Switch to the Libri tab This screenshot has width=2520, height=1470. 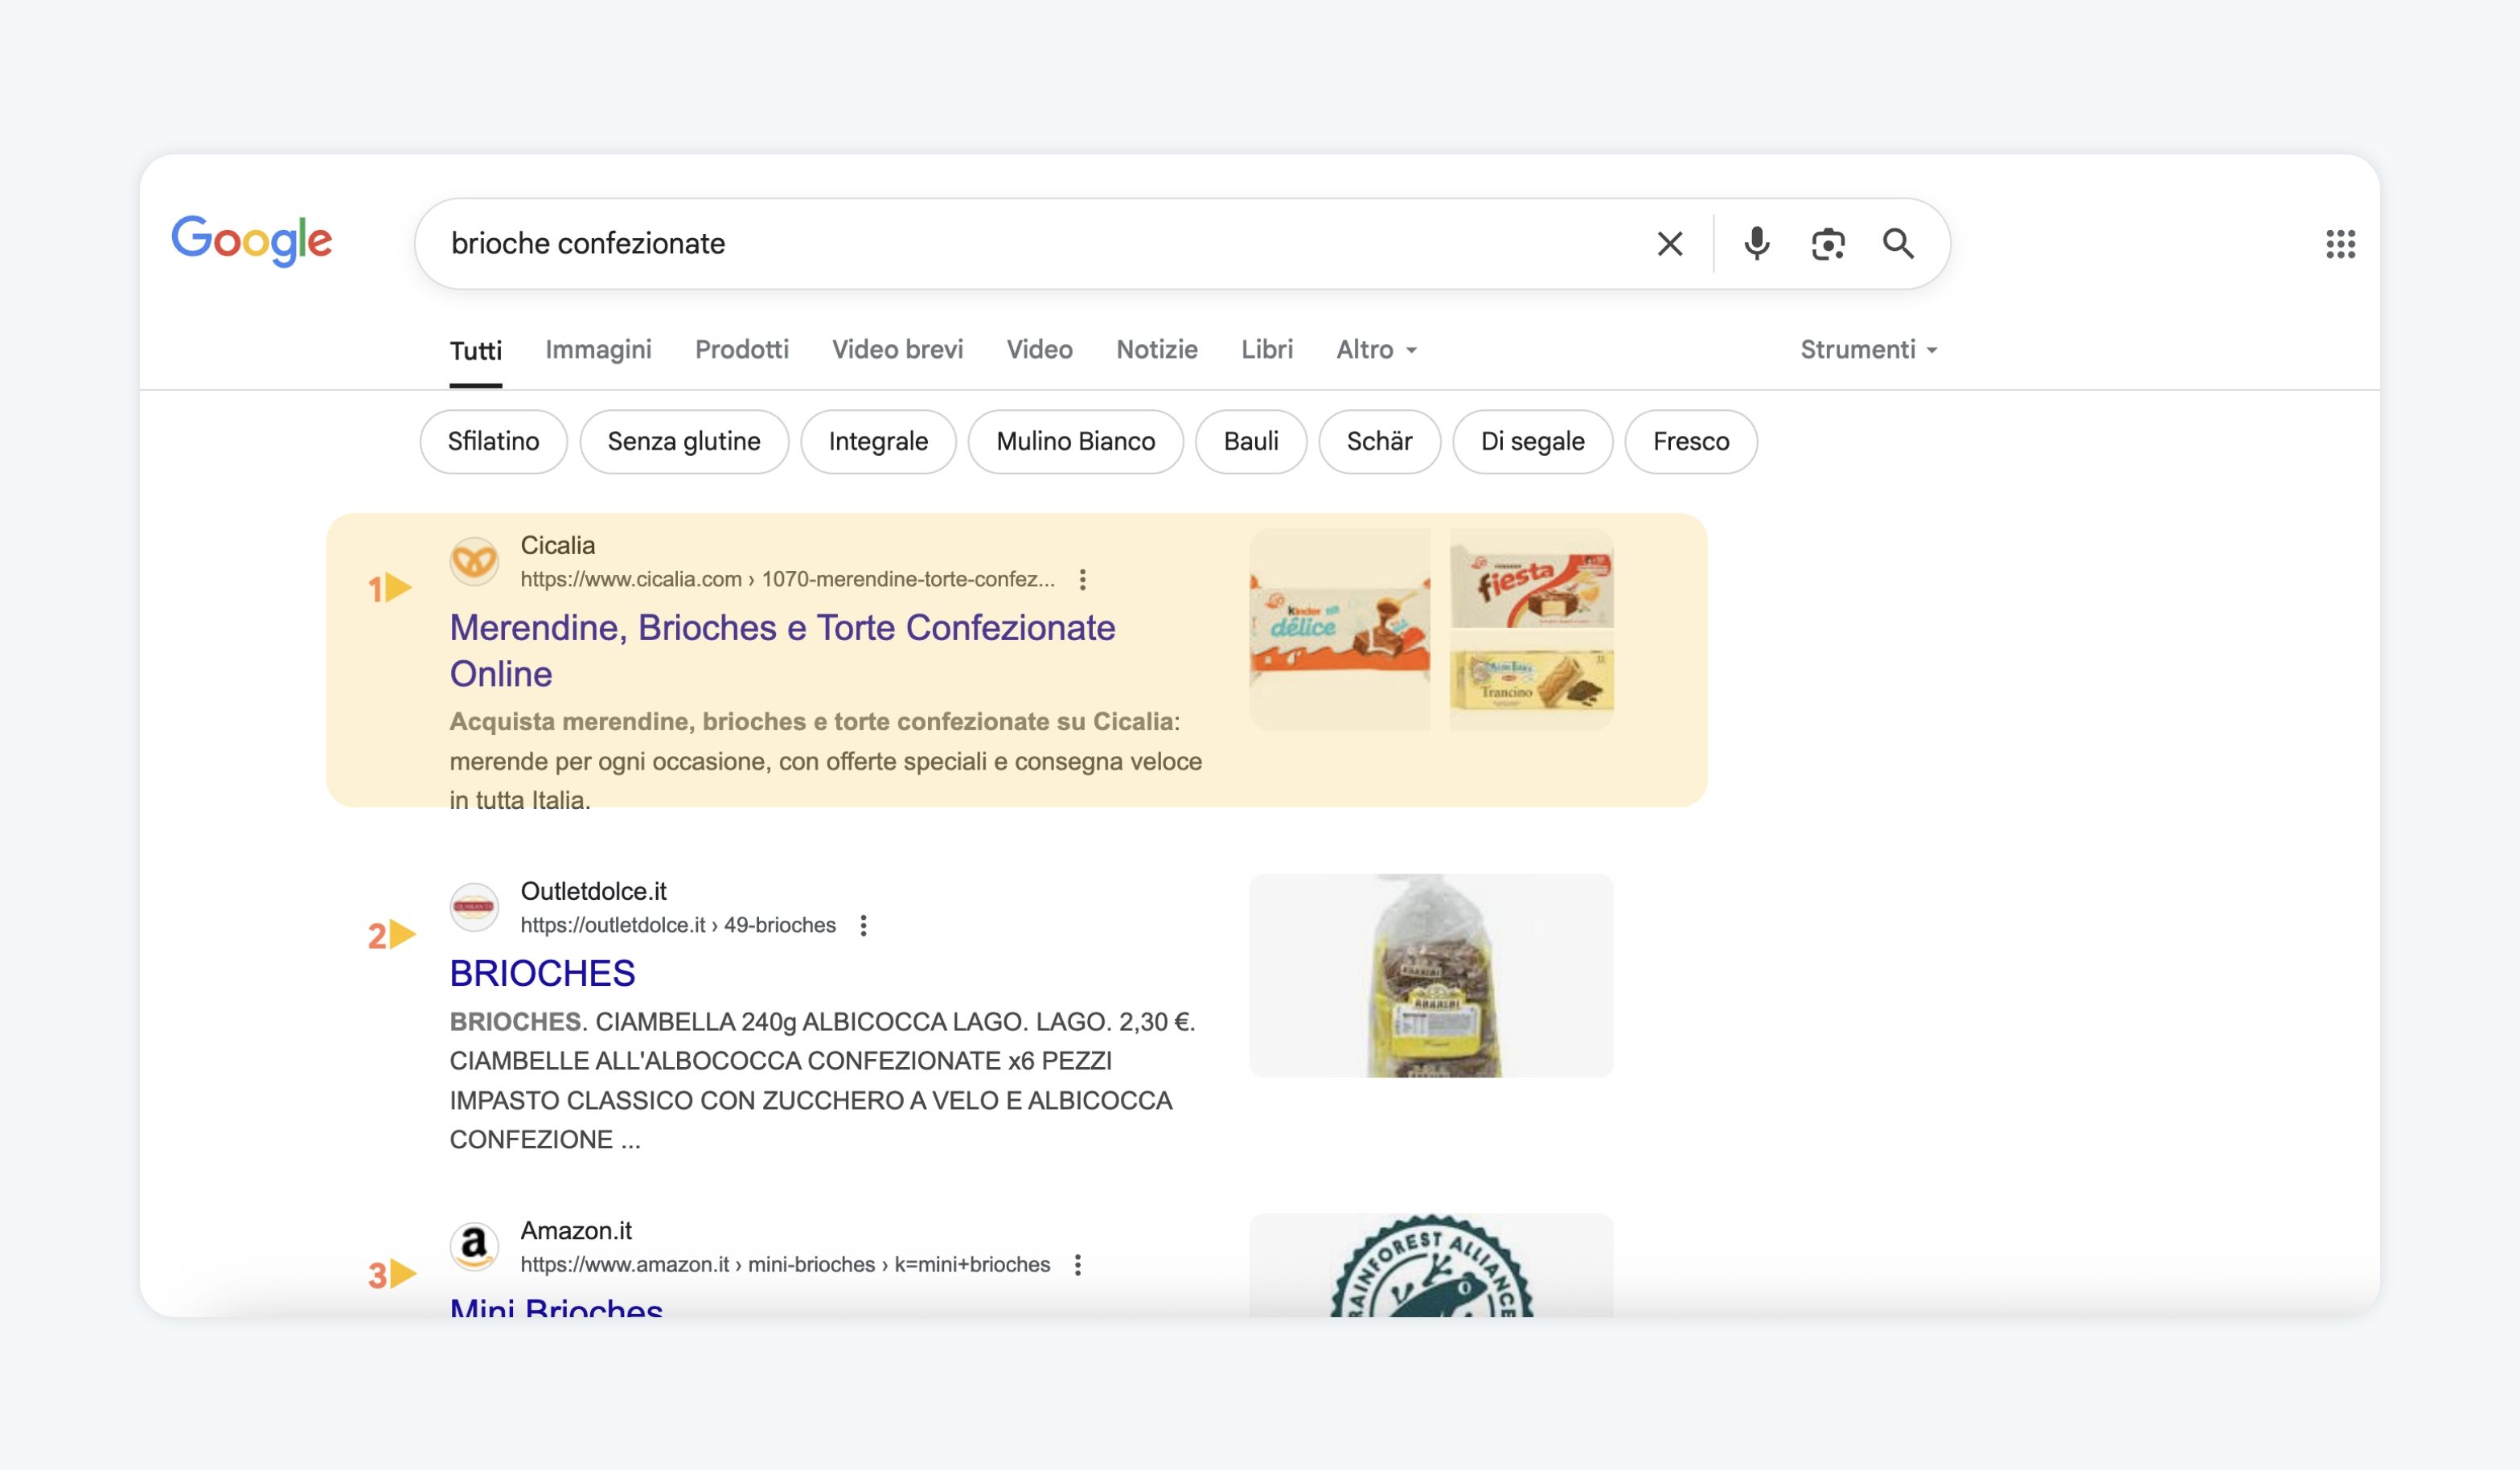(1267, 349)
